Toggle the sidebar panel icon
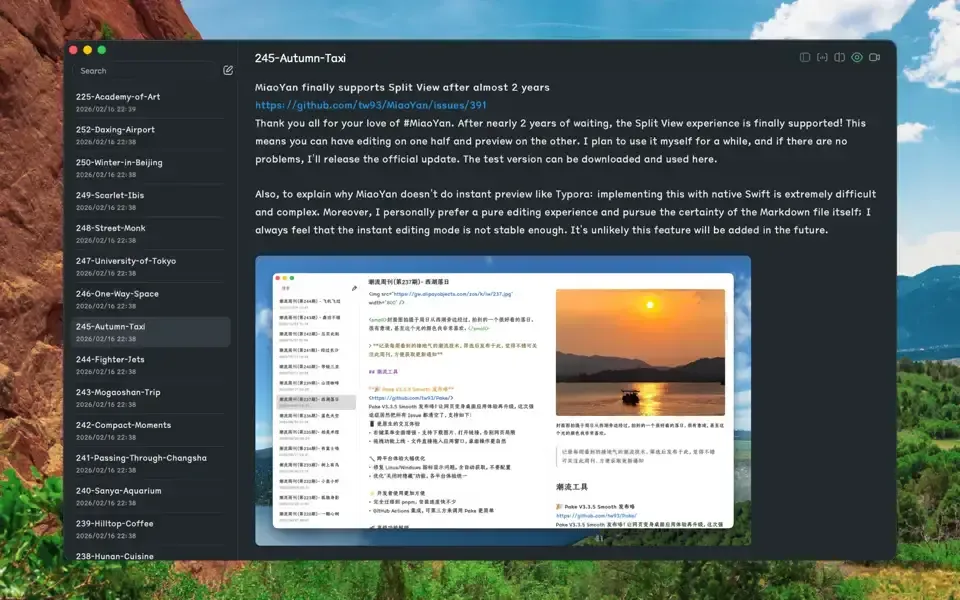Viewport: 960px width, 600px height. [x=804, y=57]
